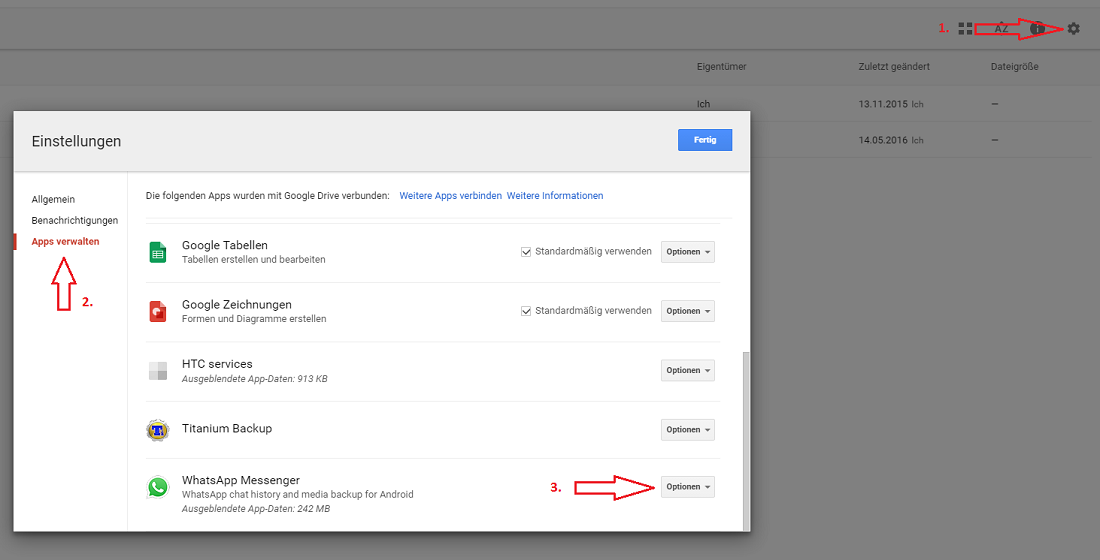Click the Titanium Backup app icon
Screen dimensions: 1100x560
point(158,429)
